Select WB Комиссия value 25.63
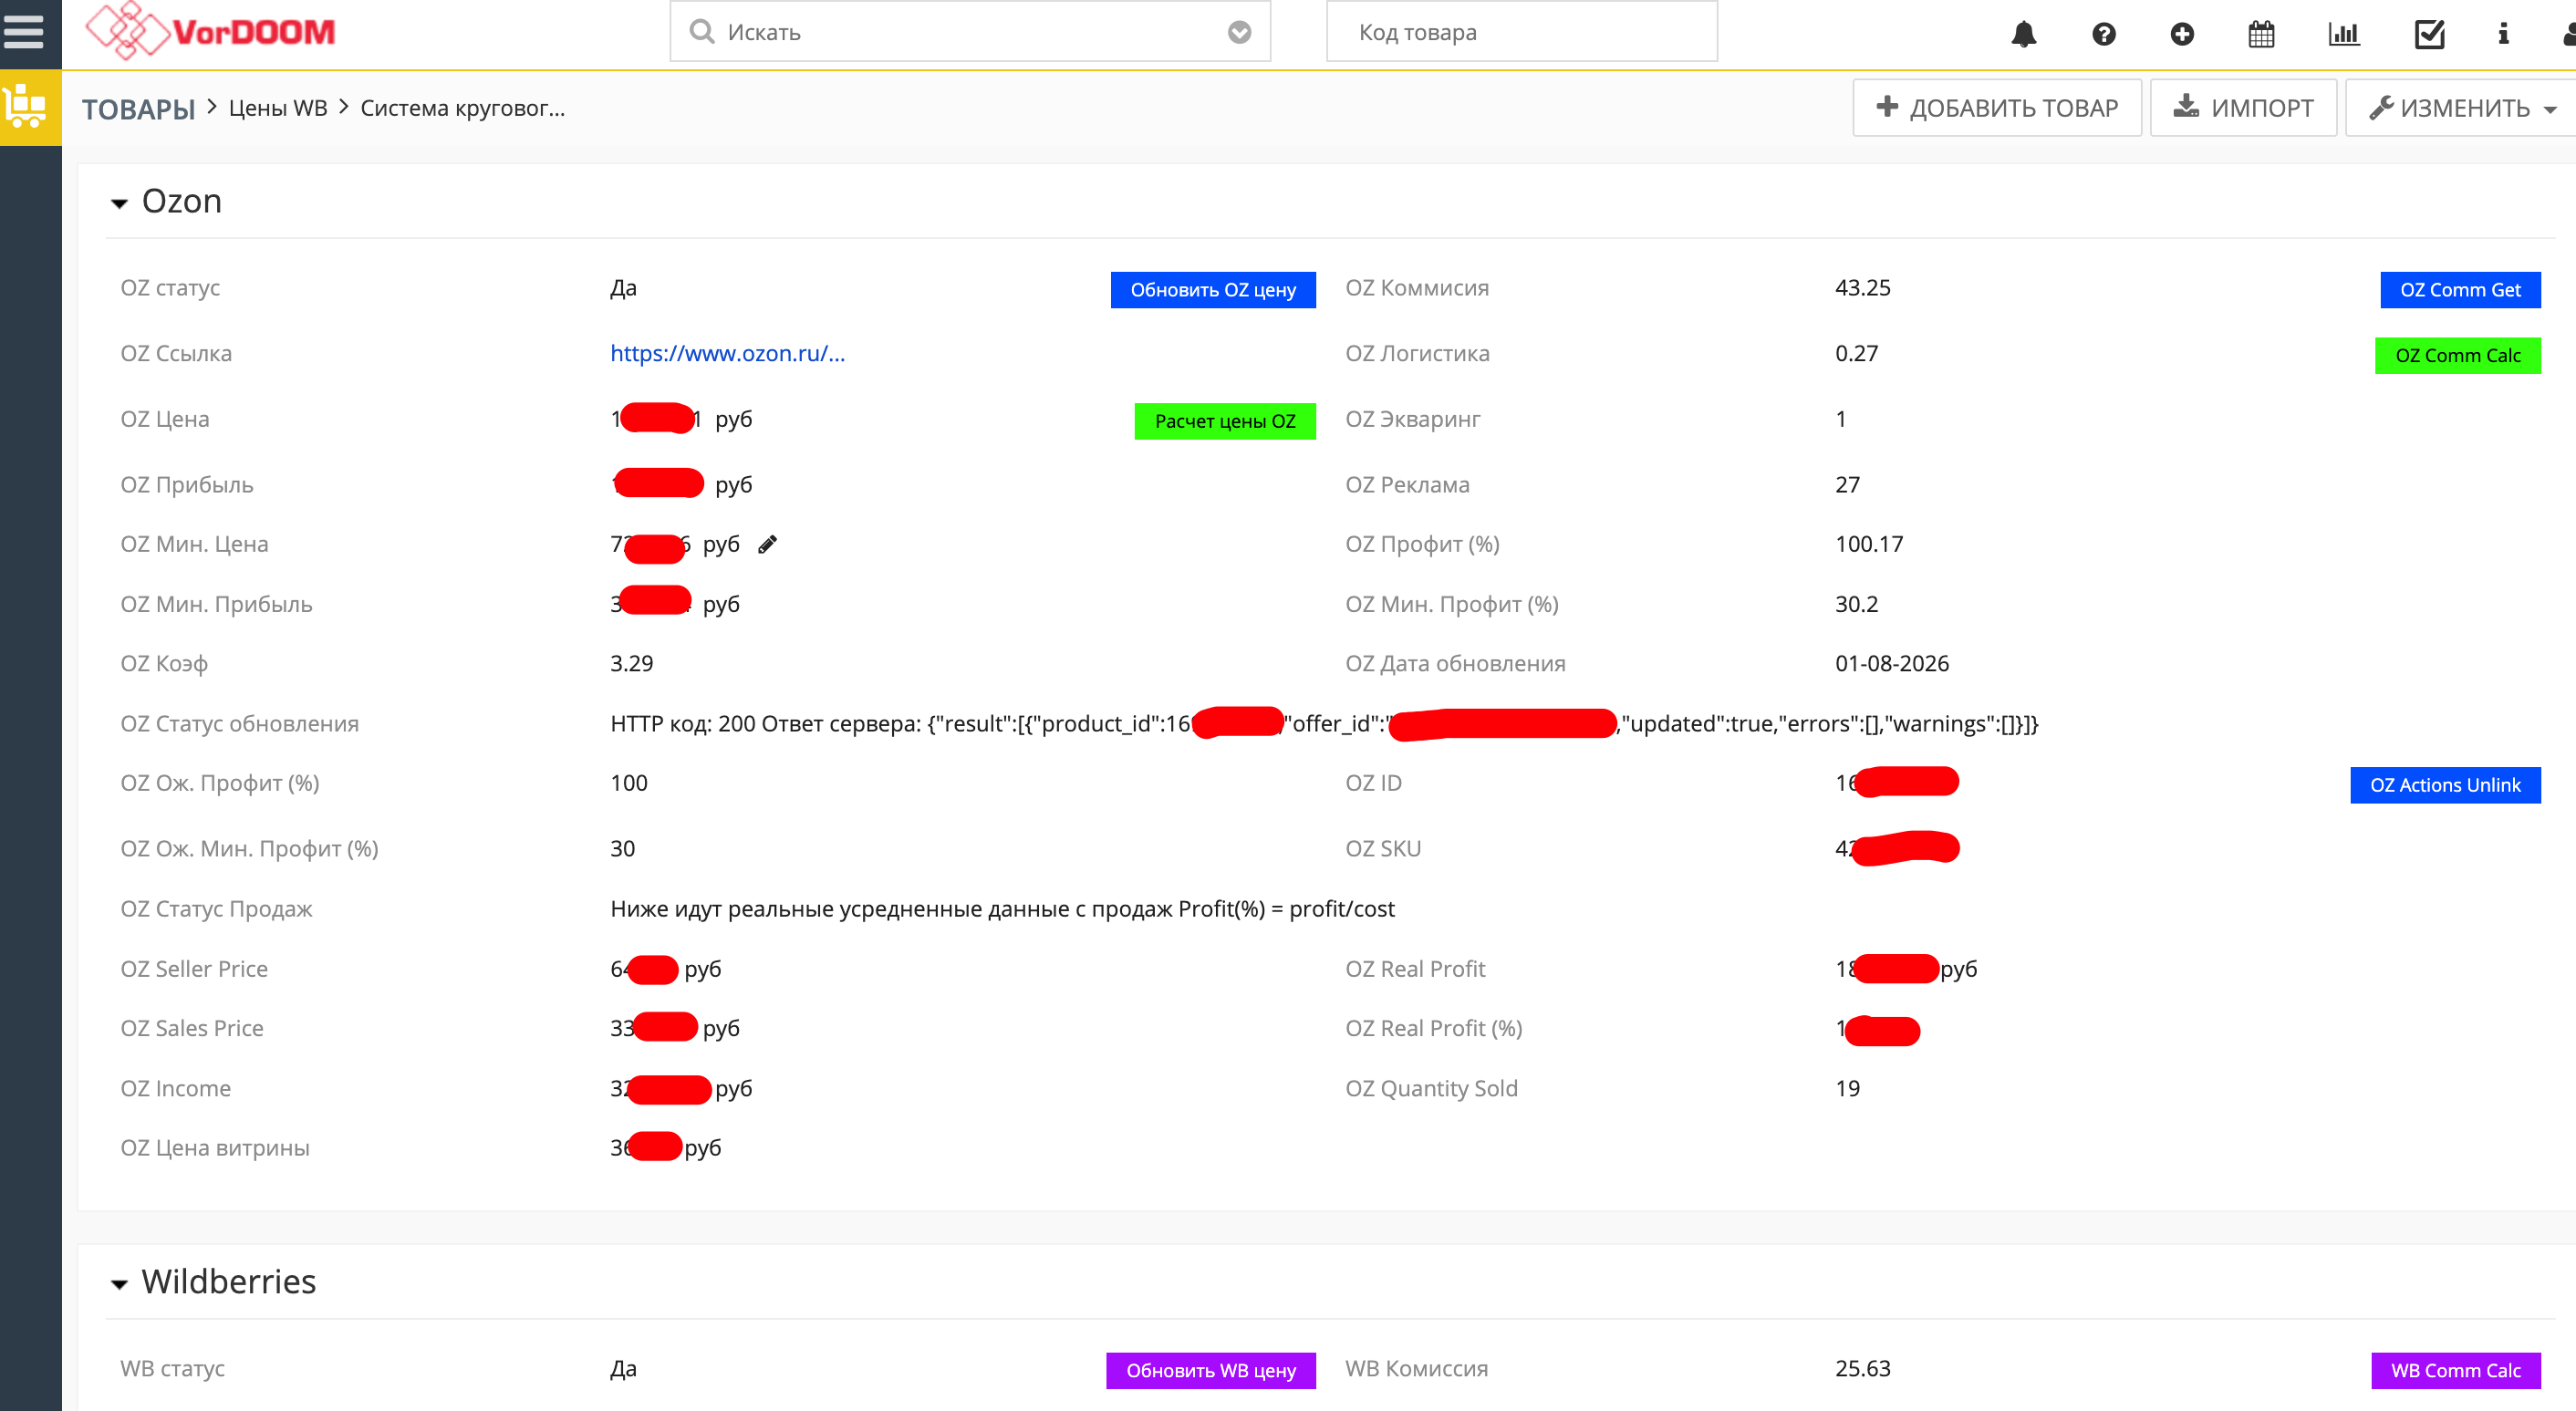 pyautogui.click(x=1863, y=1369)
